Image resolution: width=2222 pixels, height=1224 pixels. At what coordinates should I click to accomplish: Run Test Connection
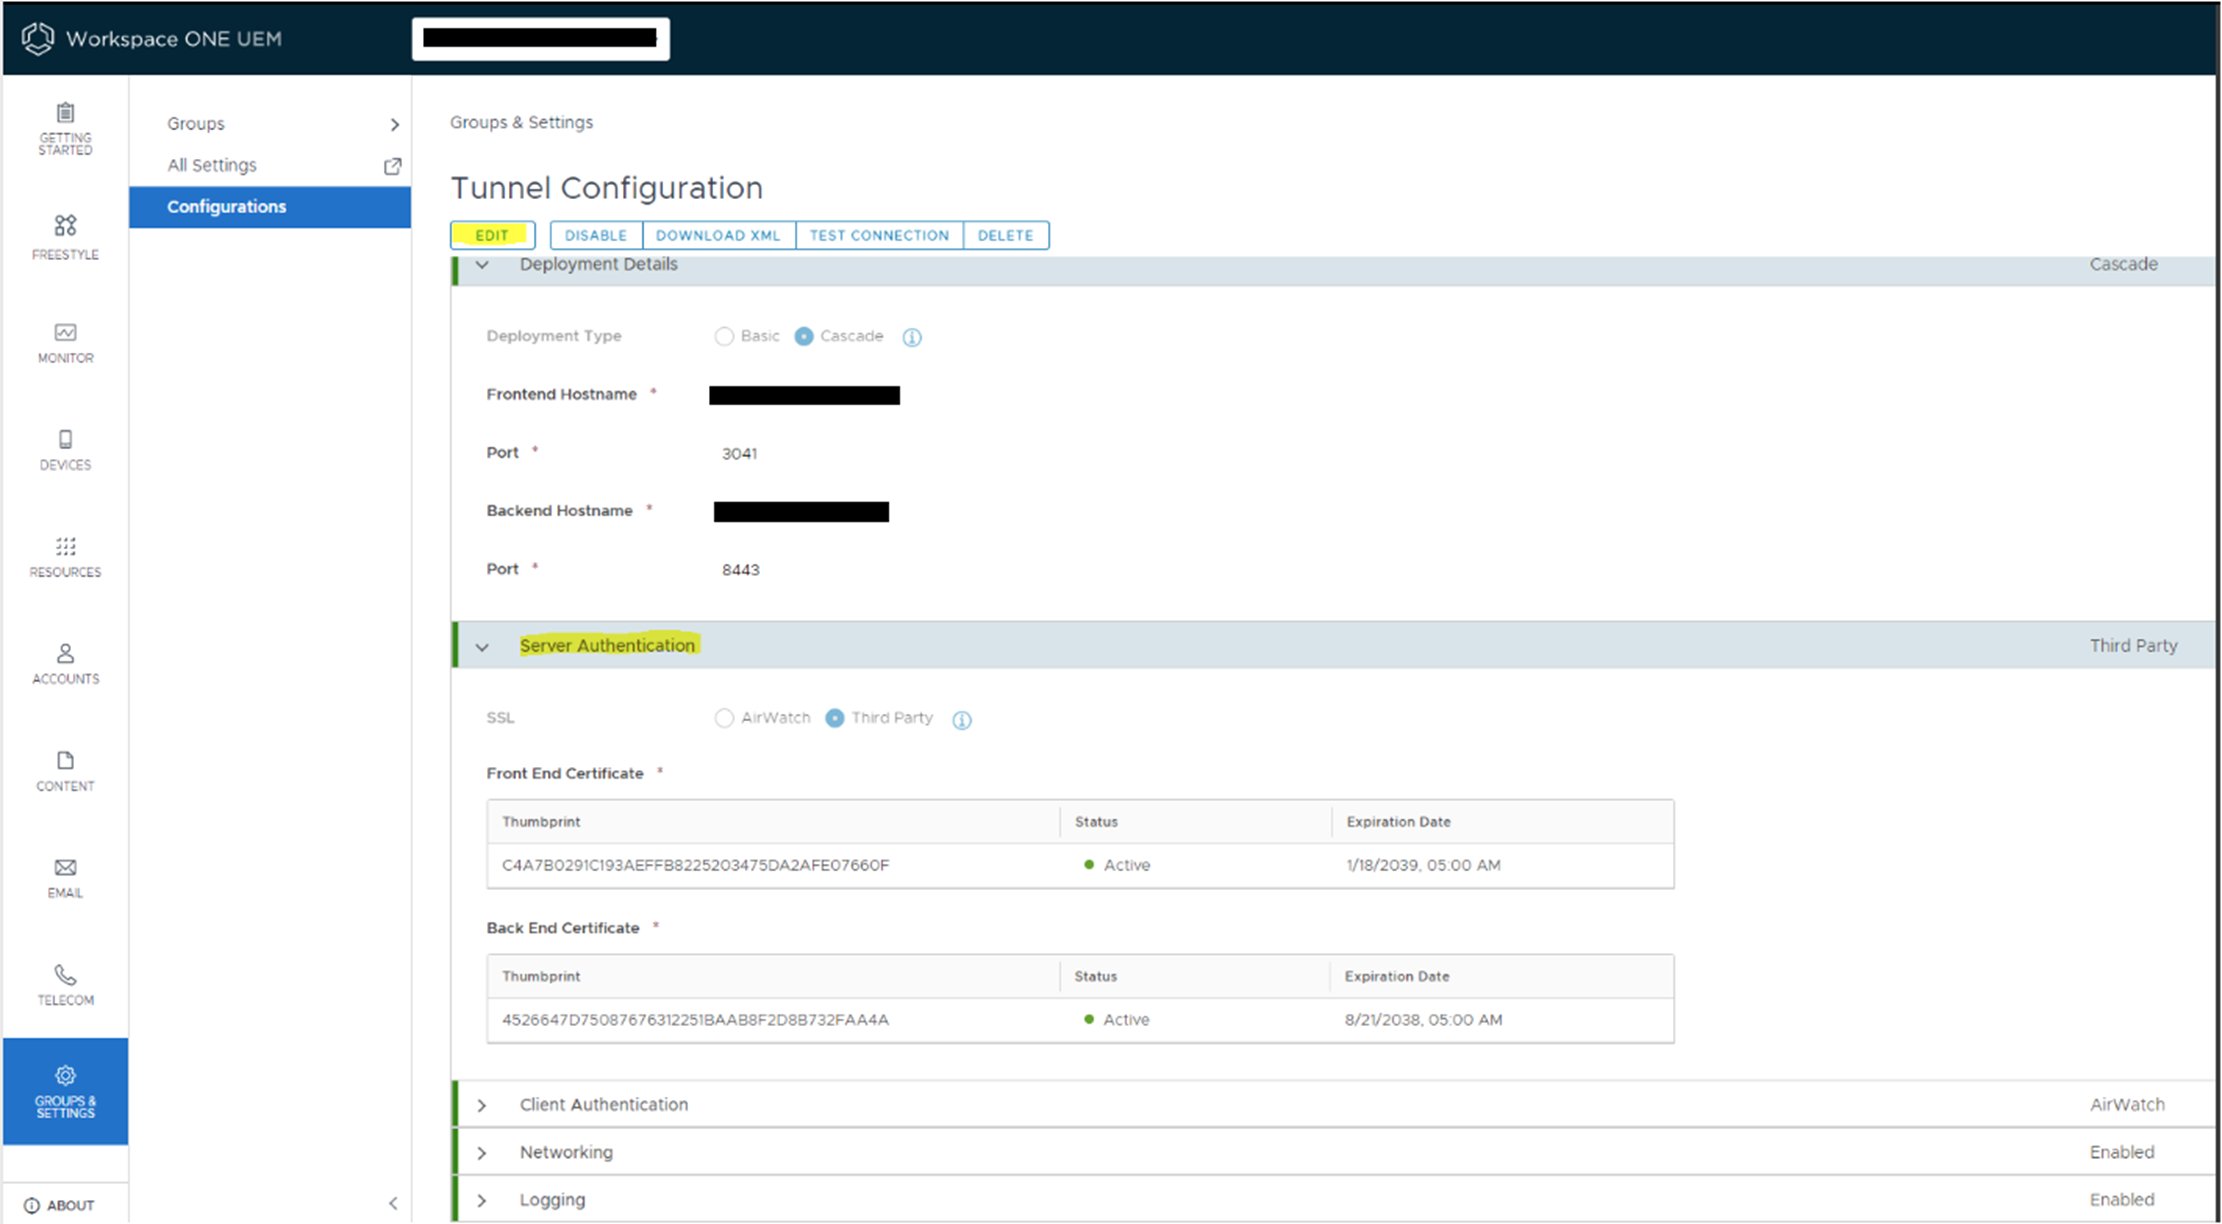pyautogui.click(x=879, y=235)
